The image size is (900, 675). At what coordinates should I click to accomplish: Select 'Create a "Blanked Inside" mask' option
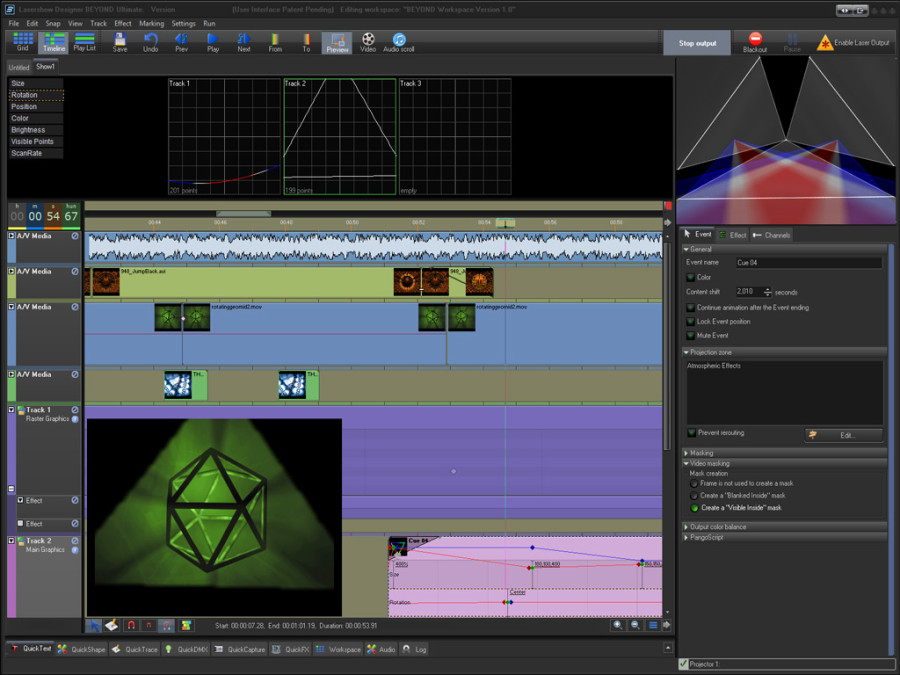point(695,495)
